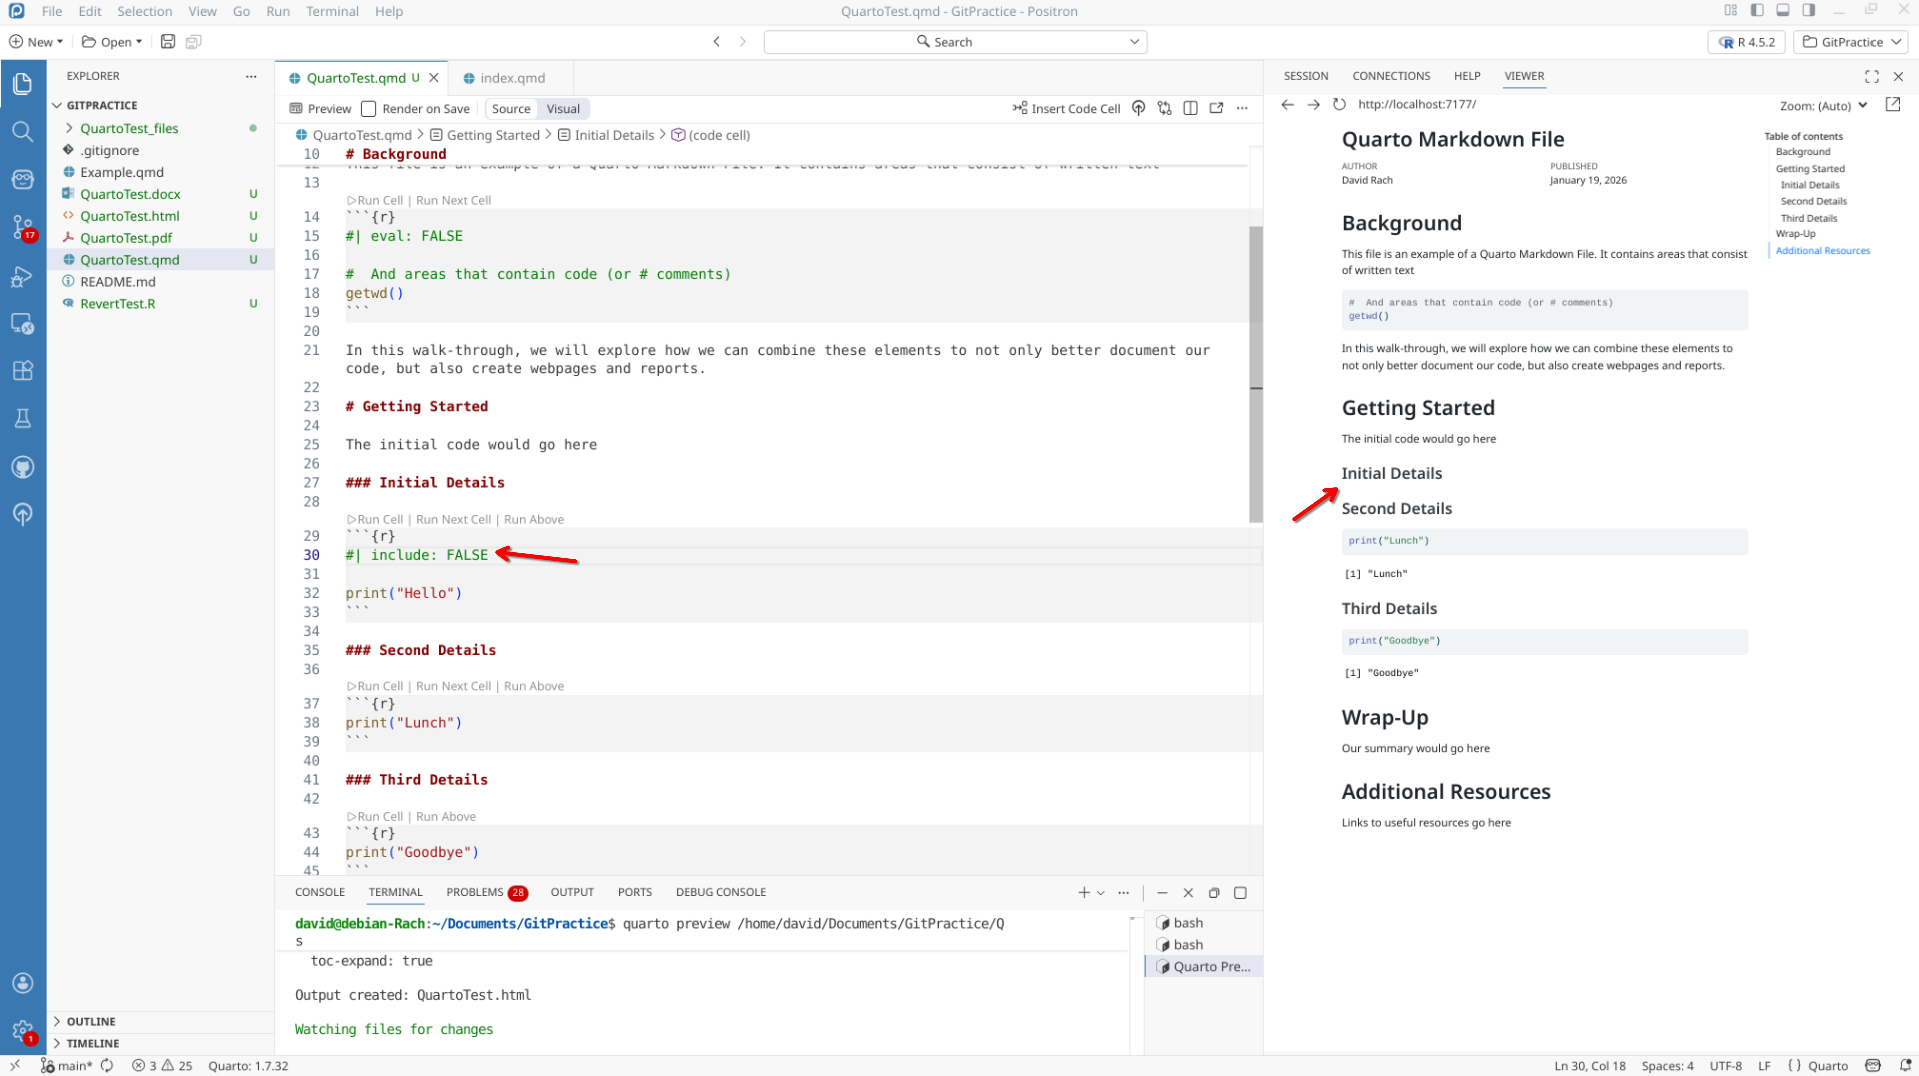Viewport: 1919px width, 1076px height.
Task: Open Source Control view with 17 badge
Action: [22, 227]
